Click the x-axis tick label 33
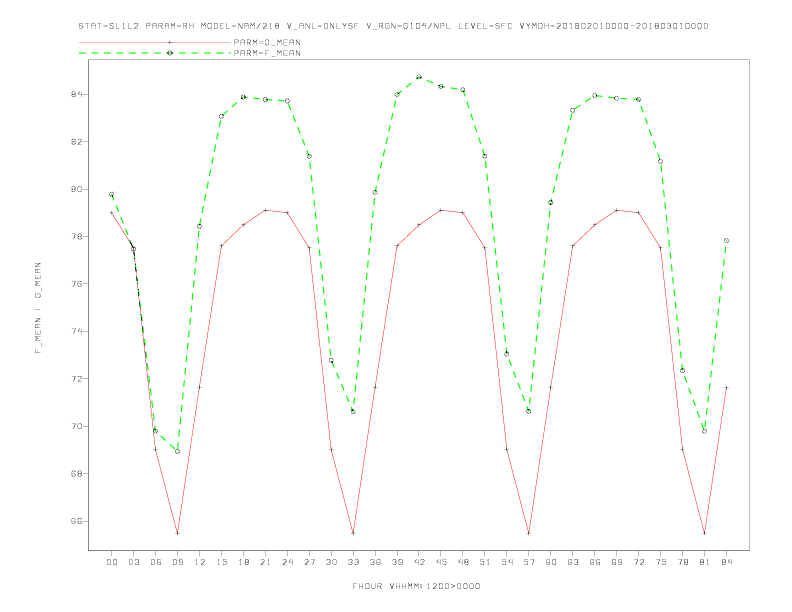 (x=353, y=562)
